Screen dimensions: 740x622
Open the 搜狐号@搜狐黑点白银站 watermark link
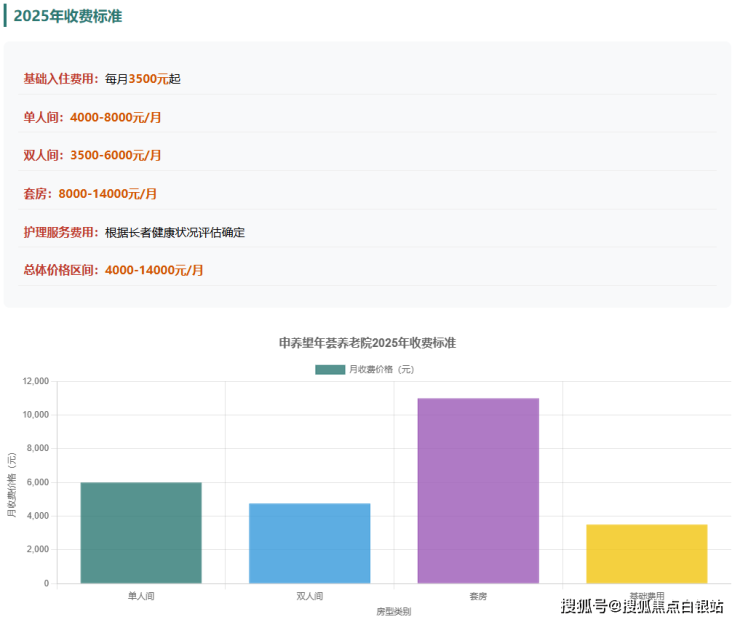pos(642,605)
